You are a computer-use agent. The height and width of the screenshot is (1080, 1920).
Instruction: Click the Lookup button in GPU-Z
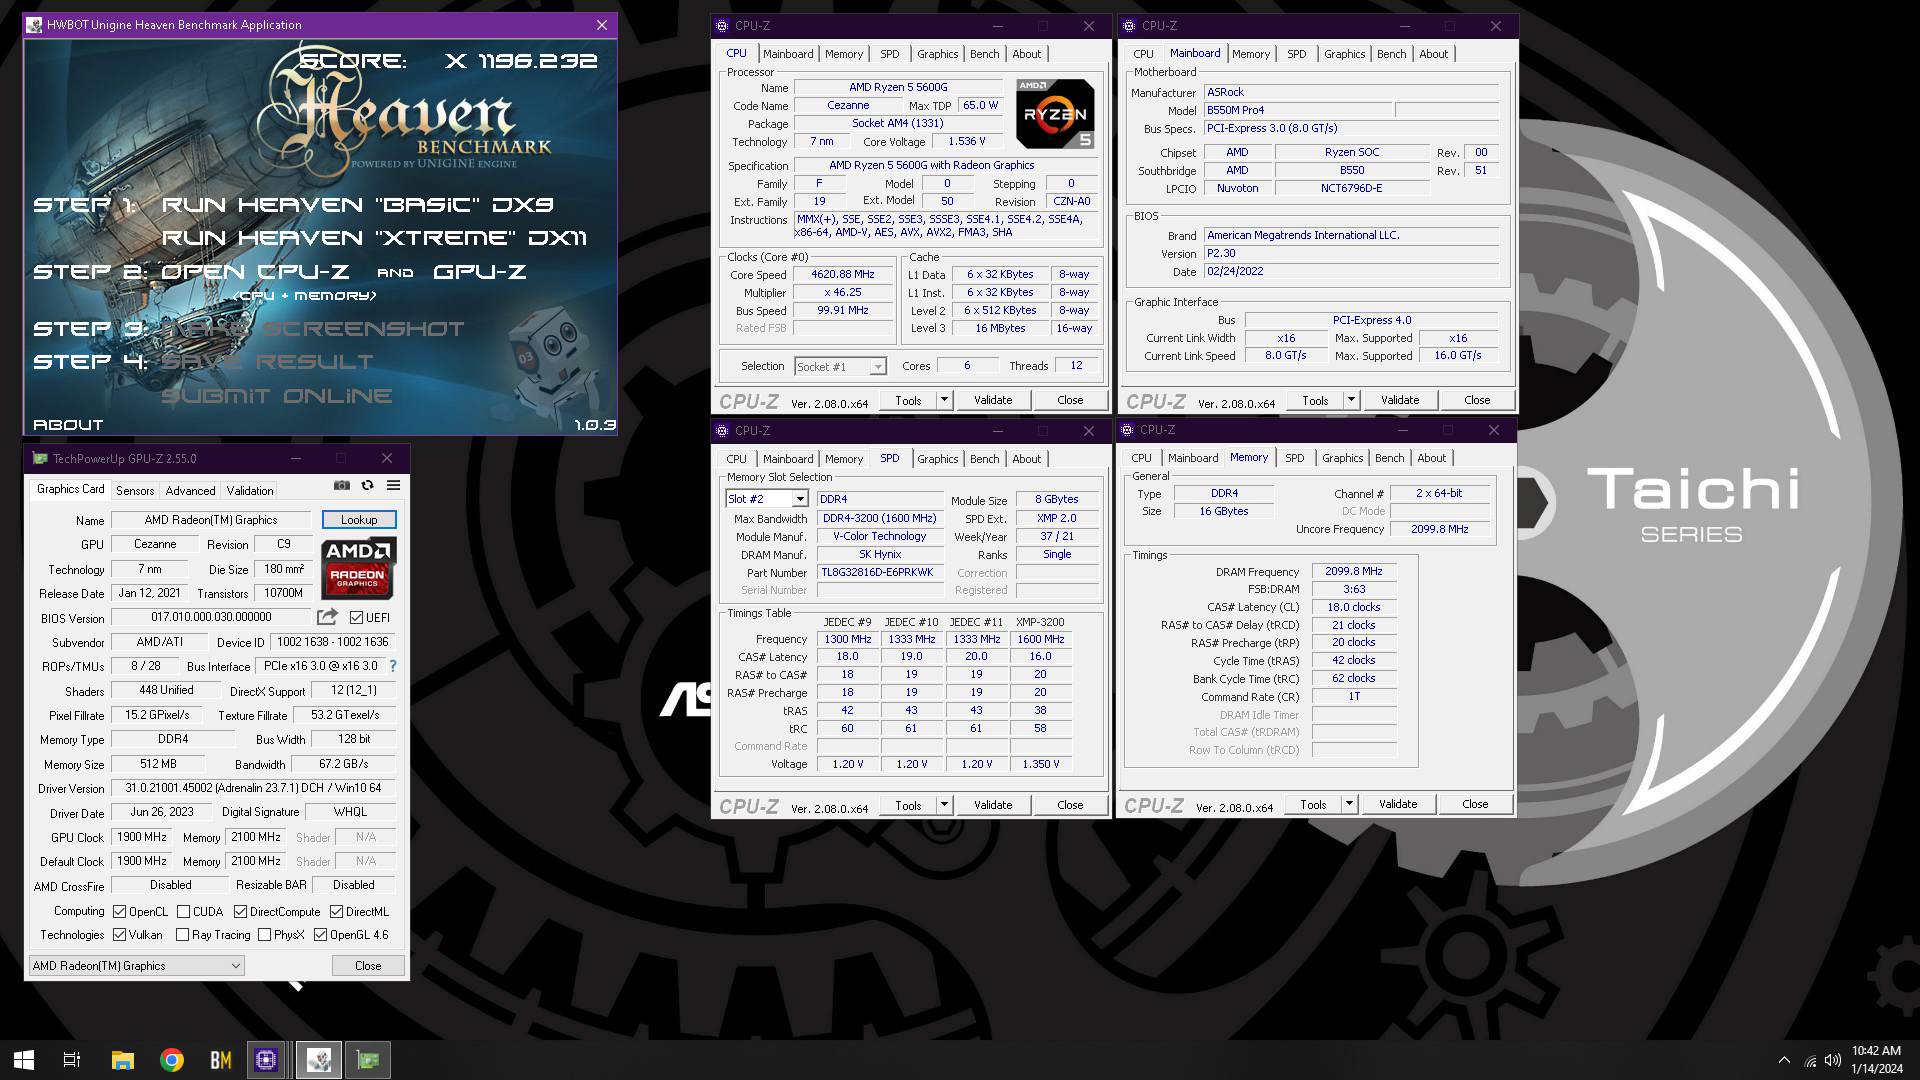click(359, 520)
